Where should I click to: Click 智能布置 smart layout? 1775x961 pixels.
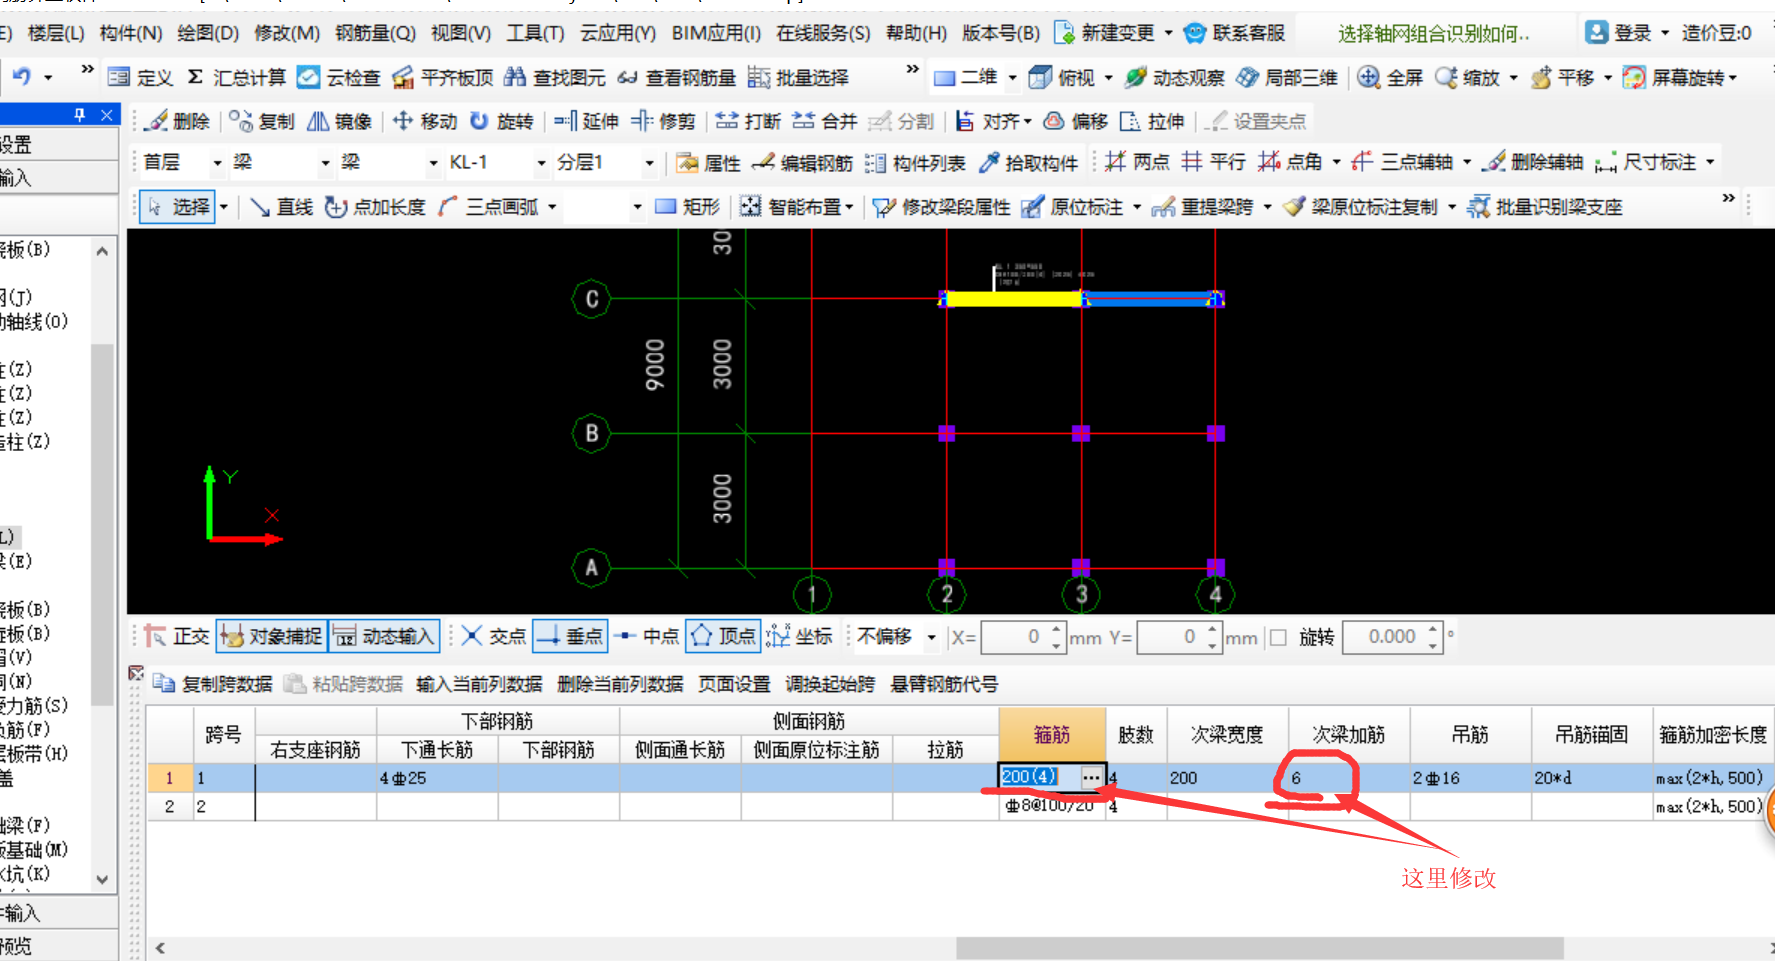(x=796, y=207)
